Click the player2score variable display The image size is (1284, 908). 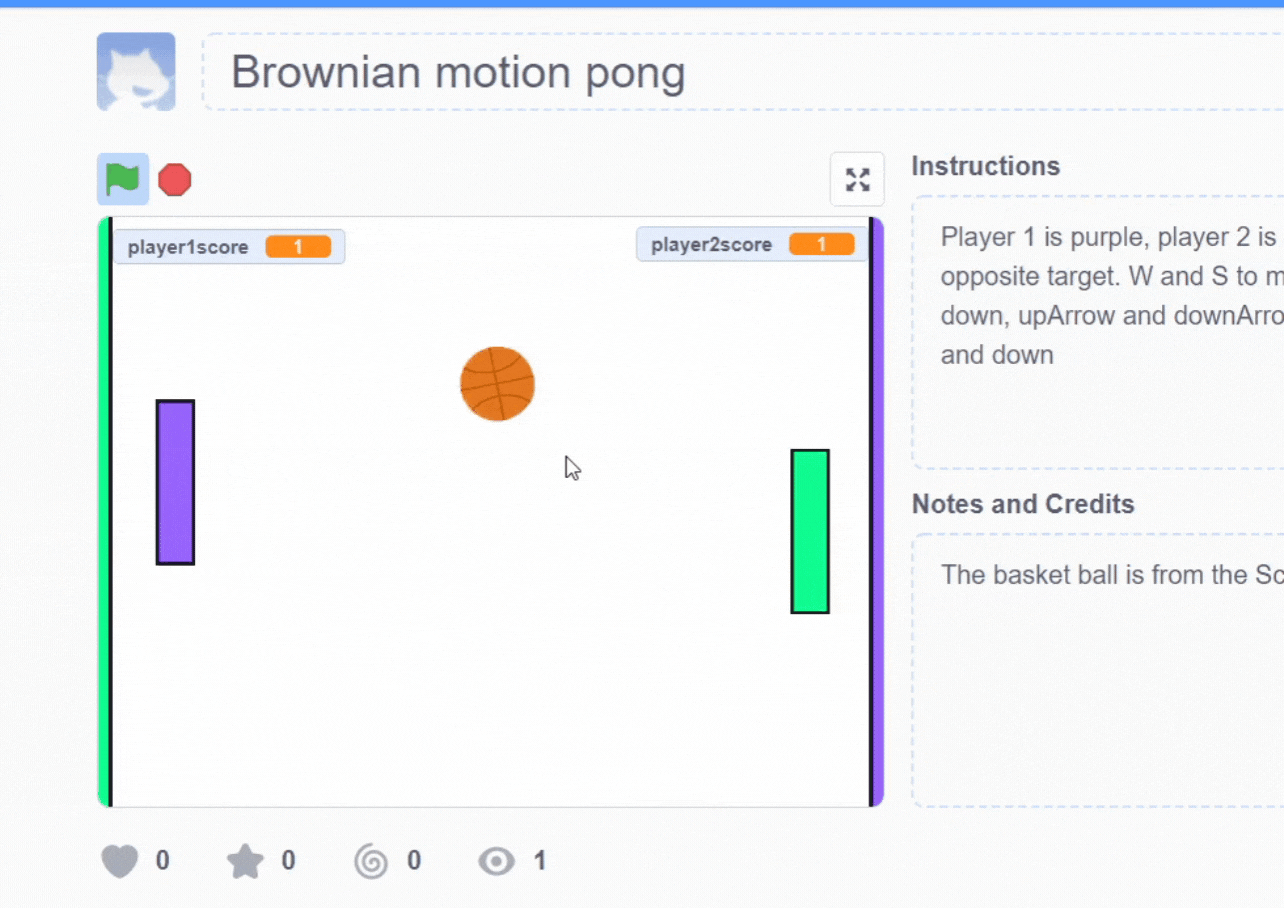[x=750, y=244]
